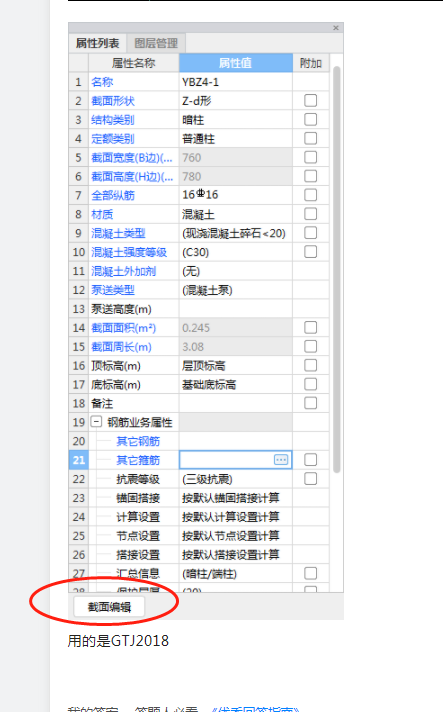Click the 属性值 column header

236,63
